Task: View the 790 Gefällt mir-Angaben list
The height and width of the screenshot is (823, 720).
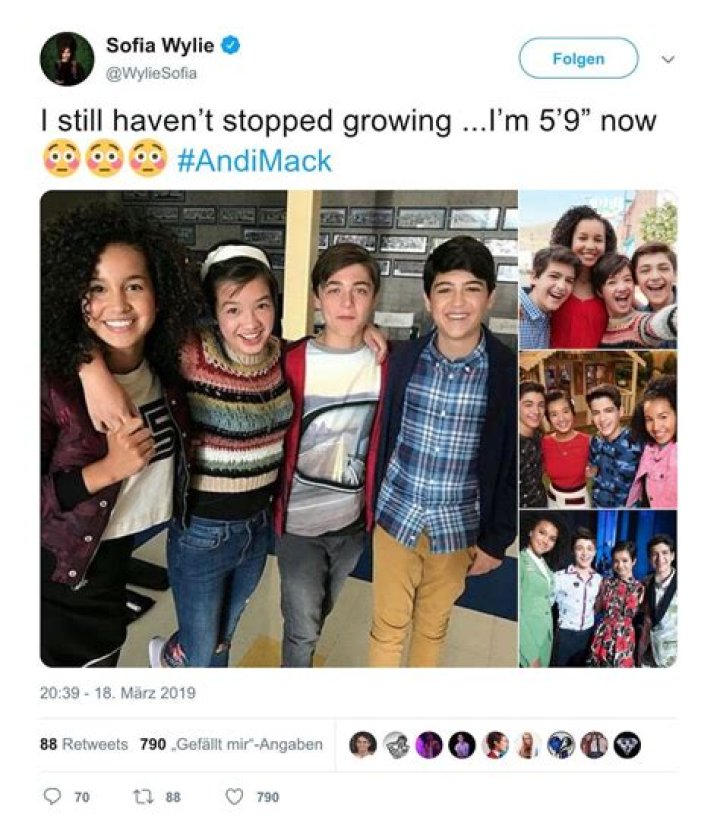Action: click(x=231, y=744)
